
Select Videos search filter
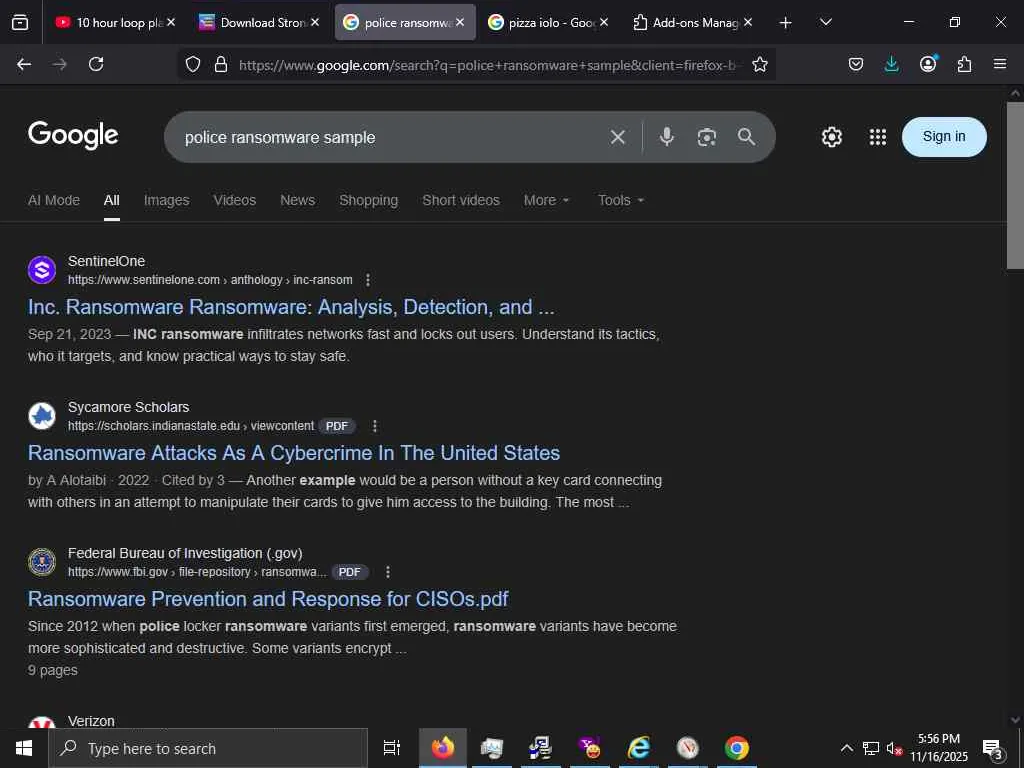click(x=234, y=200)
